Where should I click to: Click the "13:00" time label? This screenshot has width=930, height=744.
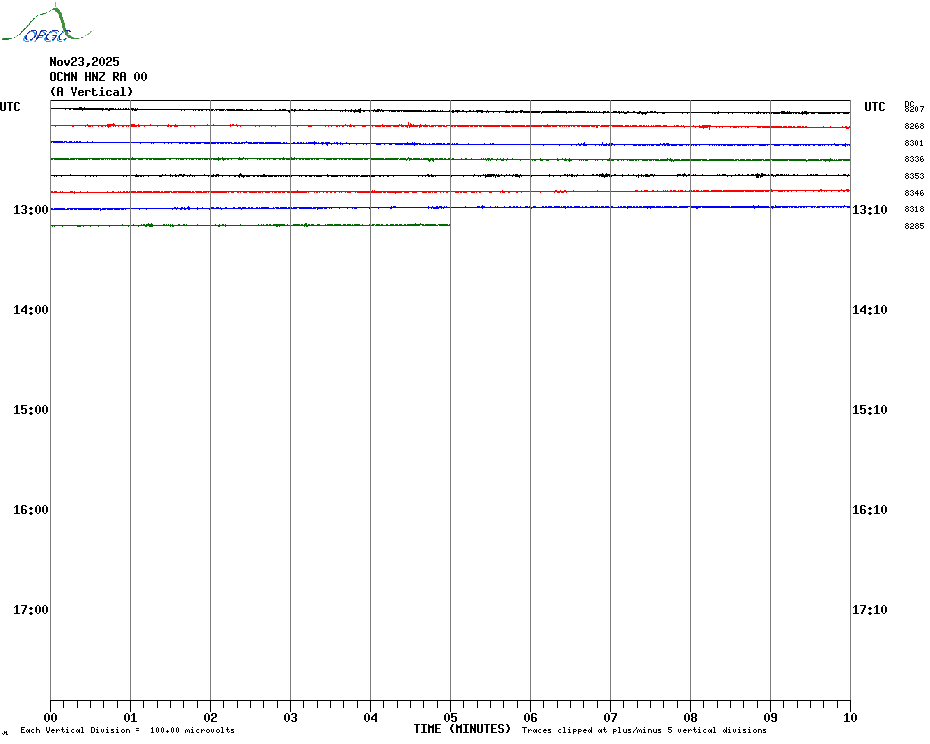(31, 209)
